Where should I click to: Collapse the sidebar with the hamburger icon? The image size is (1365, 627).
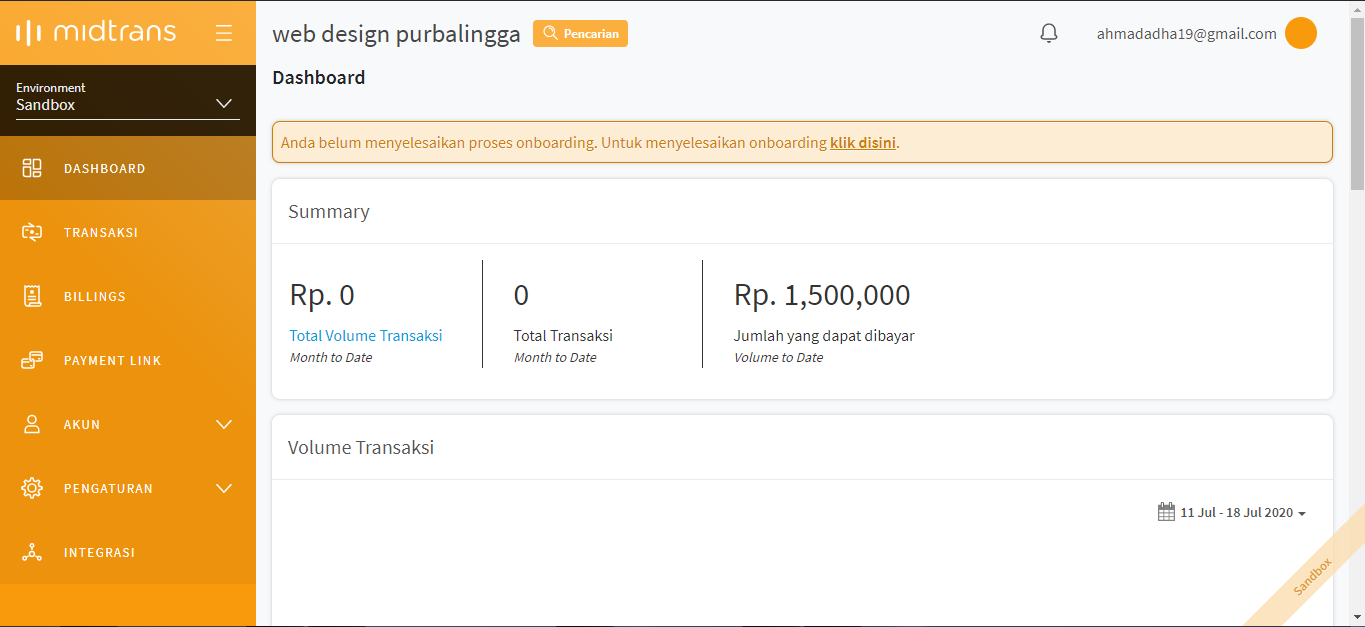pyautogui.click(x=223, y=31)
